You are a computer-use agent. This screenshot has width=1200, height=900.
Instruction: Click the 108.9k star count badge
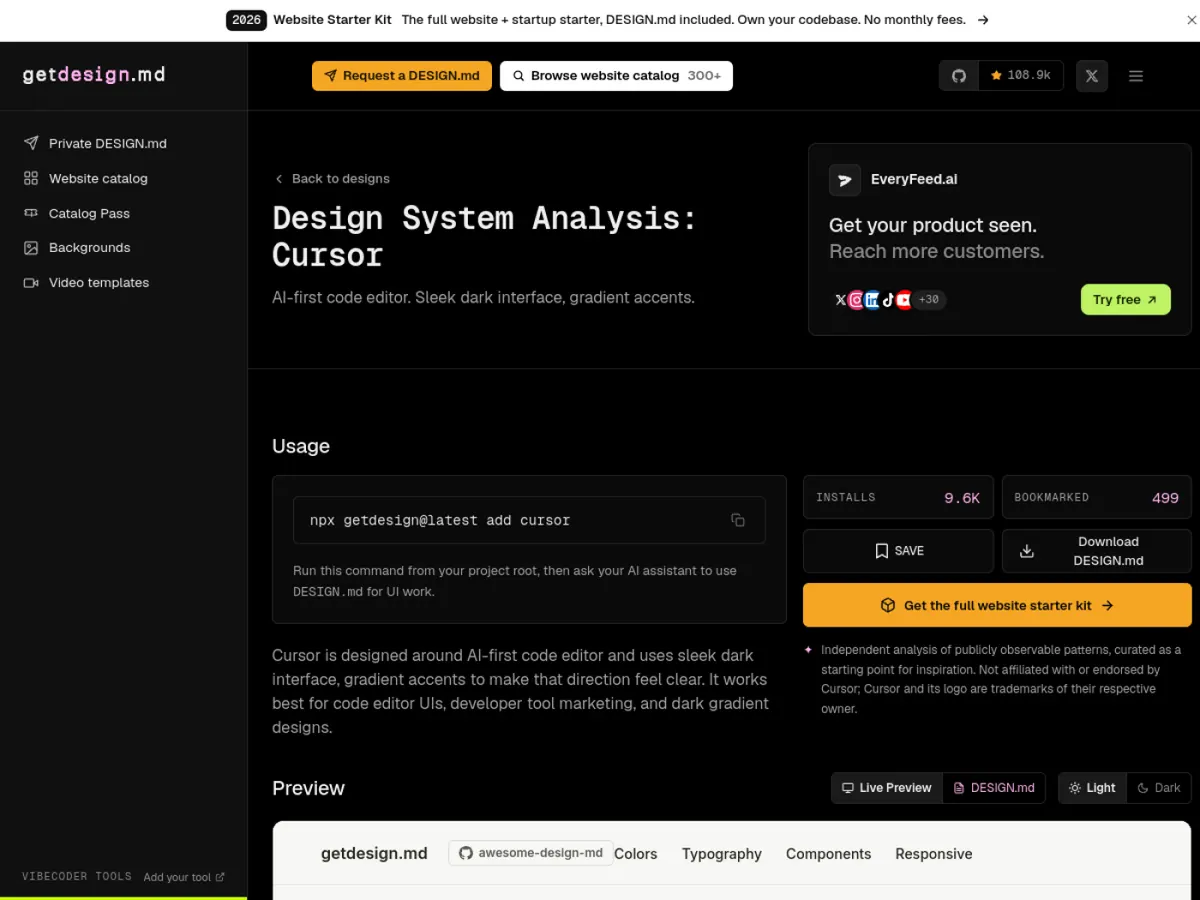pos(1021,76)
